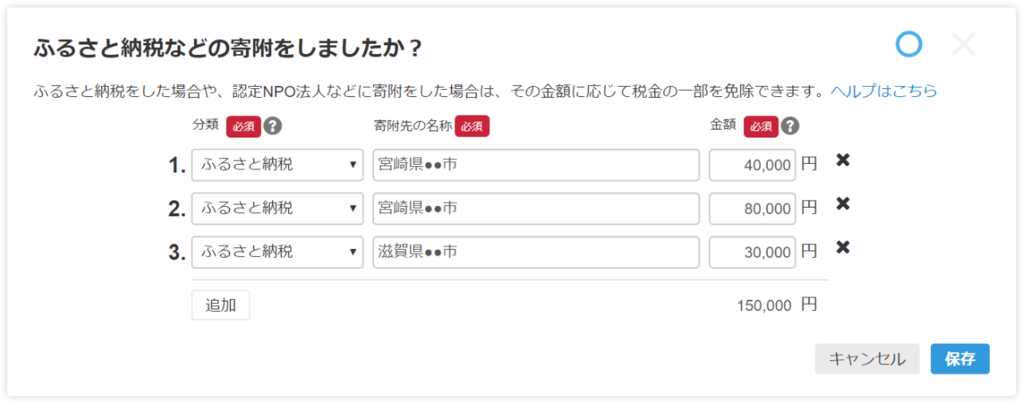Focus the donee name field in row 2

click(x=535, y=208)
